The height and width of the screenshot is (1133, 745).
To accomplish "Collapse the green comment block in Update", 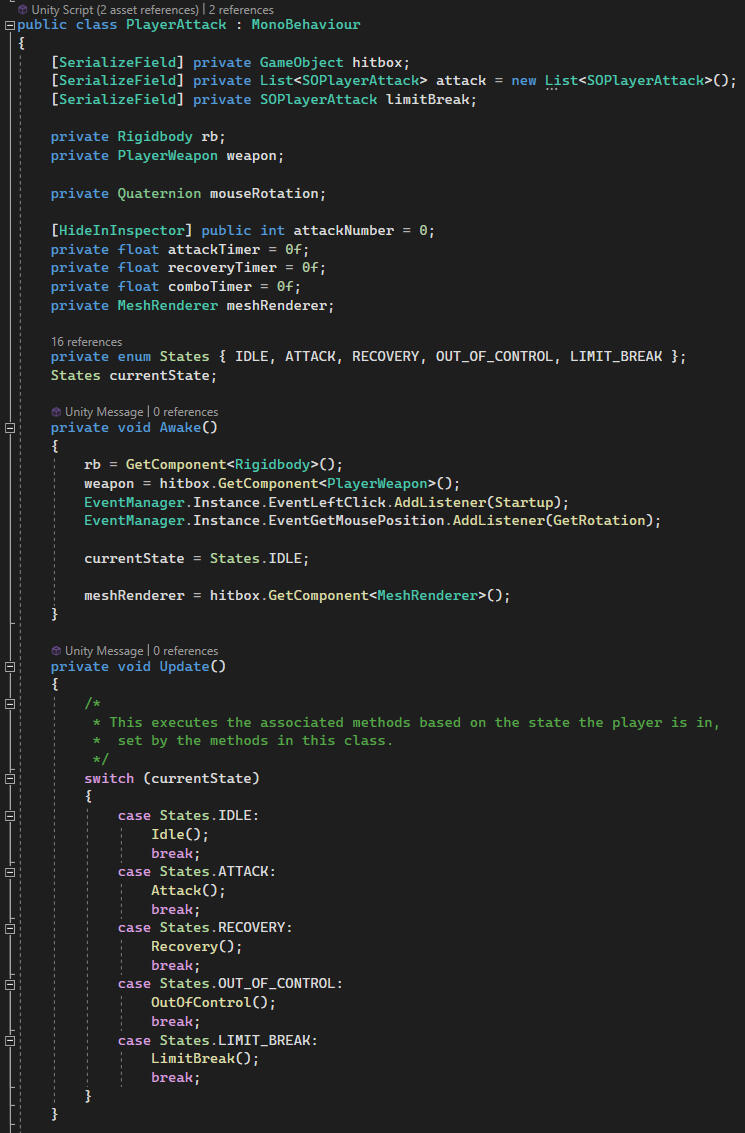I will click(x=9, y=704).
